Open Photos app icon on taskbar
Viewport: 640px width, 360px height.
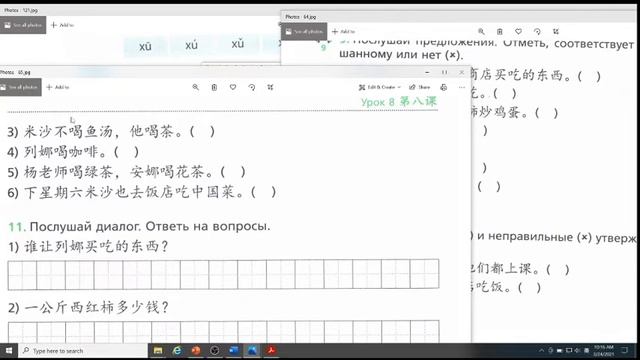coord(252,350)
